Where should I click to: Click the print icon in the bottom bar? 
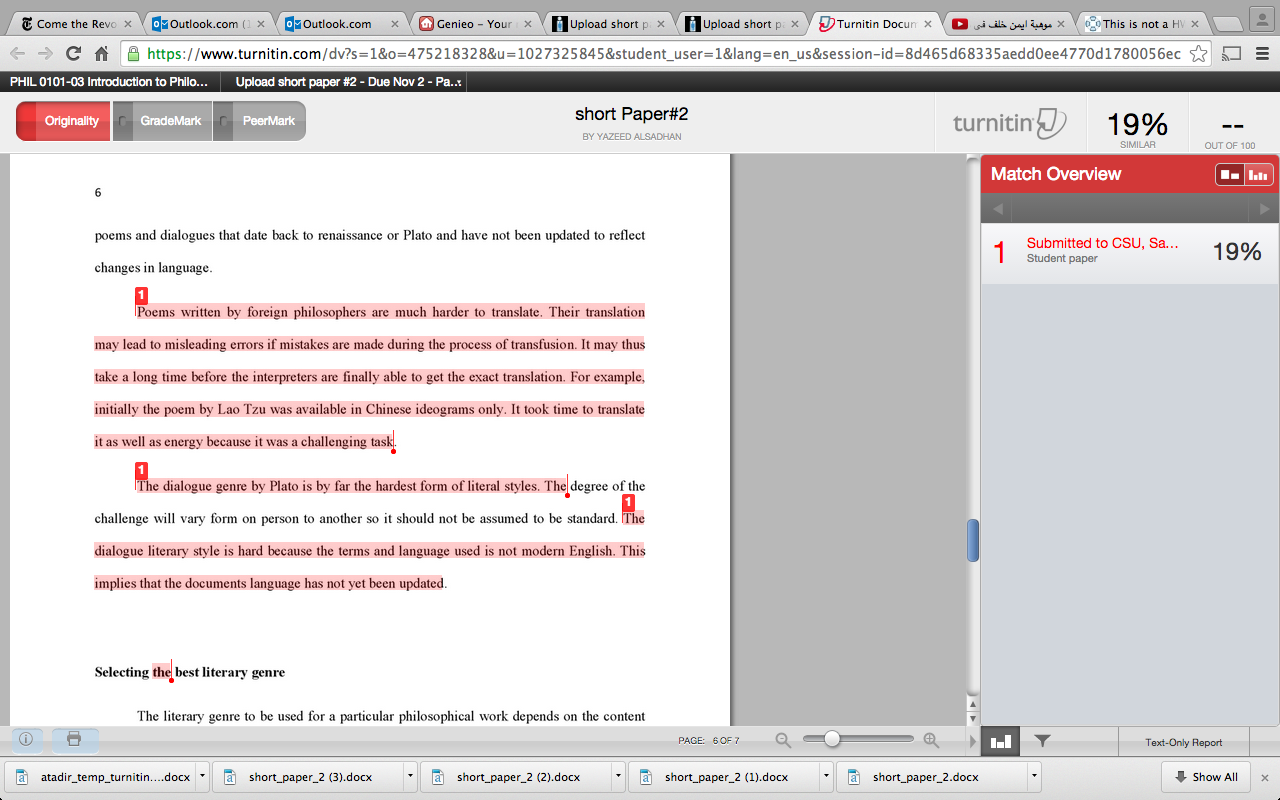(74, 740)
